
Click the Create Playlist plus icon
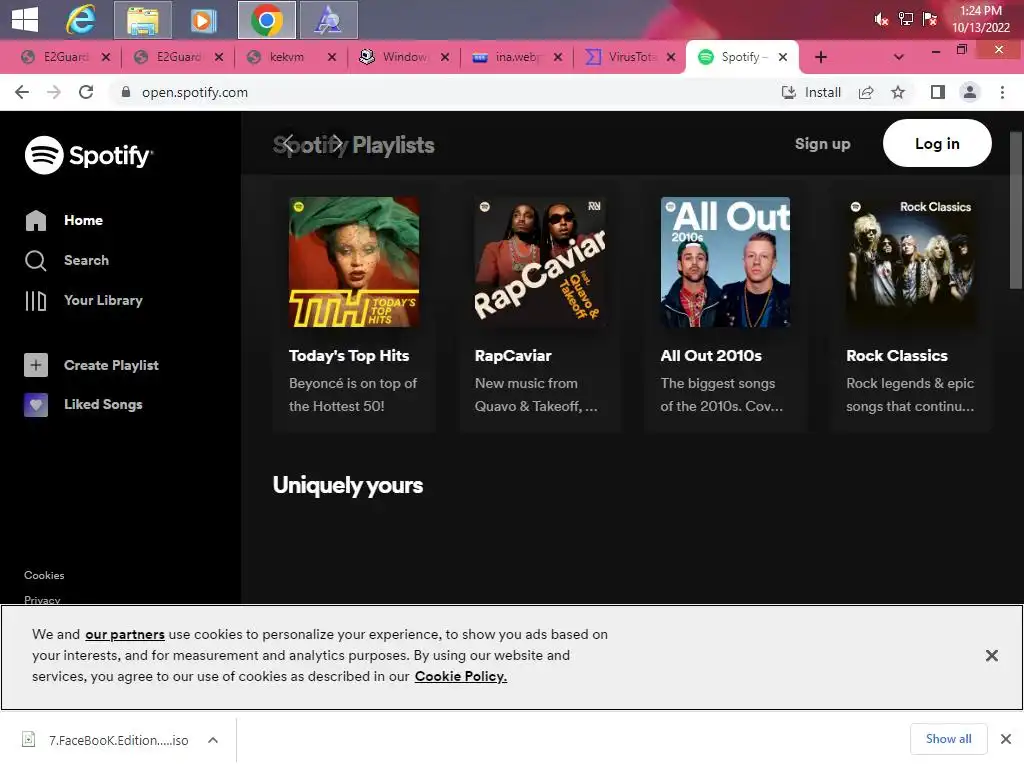[36, 365]
